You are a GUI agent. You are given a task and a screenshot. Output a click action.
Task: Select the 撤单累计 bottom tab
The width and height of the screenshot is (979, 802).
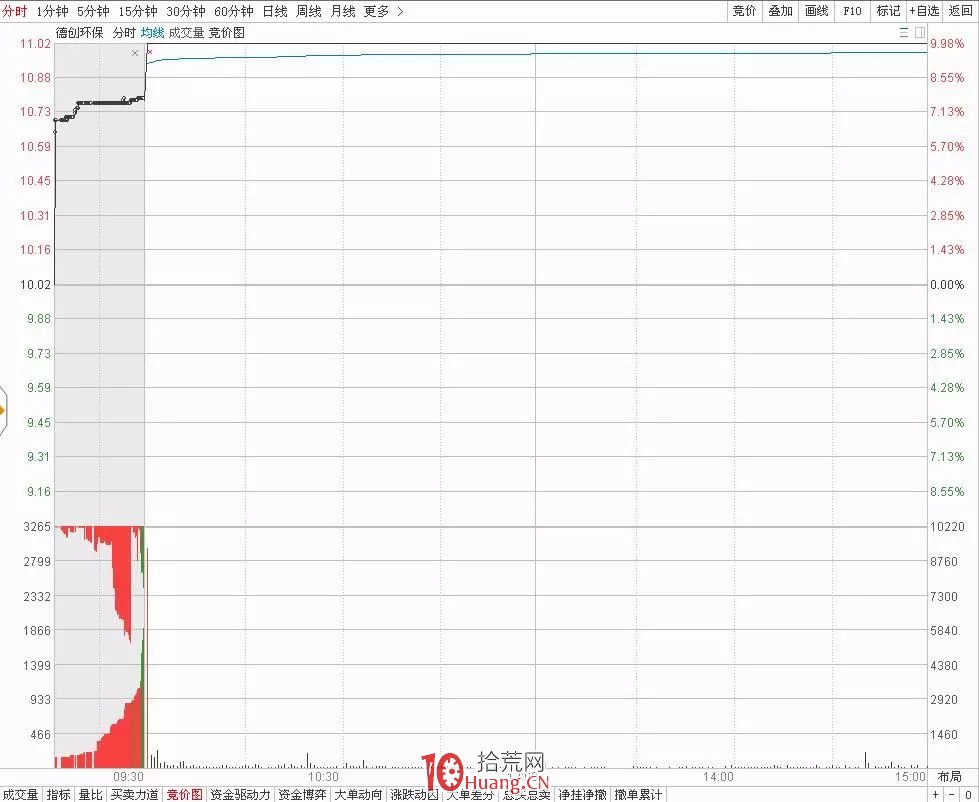[x=638, y=795]
